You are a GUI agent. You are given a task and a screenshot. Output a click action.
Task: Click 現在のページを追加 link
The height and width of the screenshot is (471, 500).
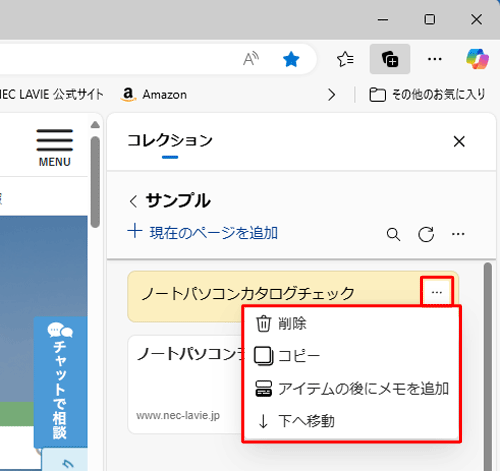[x=203, y=232]
